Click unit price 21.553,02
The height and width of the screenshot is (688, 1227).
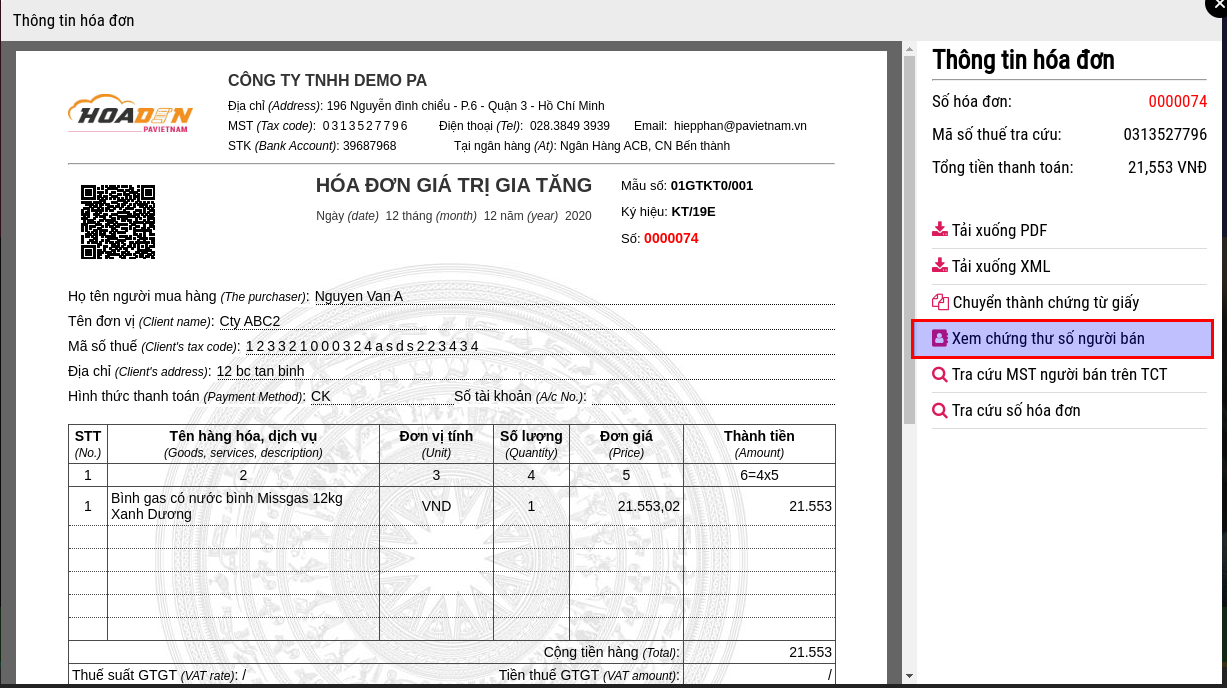tap(649, 506)
